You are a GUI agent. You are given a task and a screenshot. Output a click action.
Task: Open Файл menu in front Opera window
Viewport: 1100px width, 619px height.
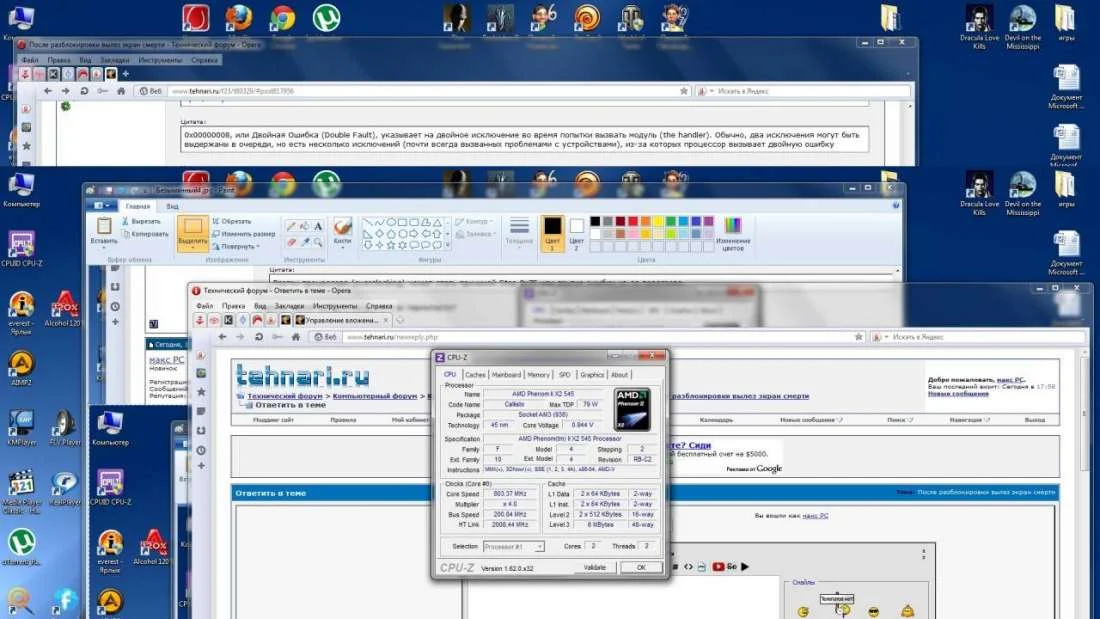pos(204,306)
